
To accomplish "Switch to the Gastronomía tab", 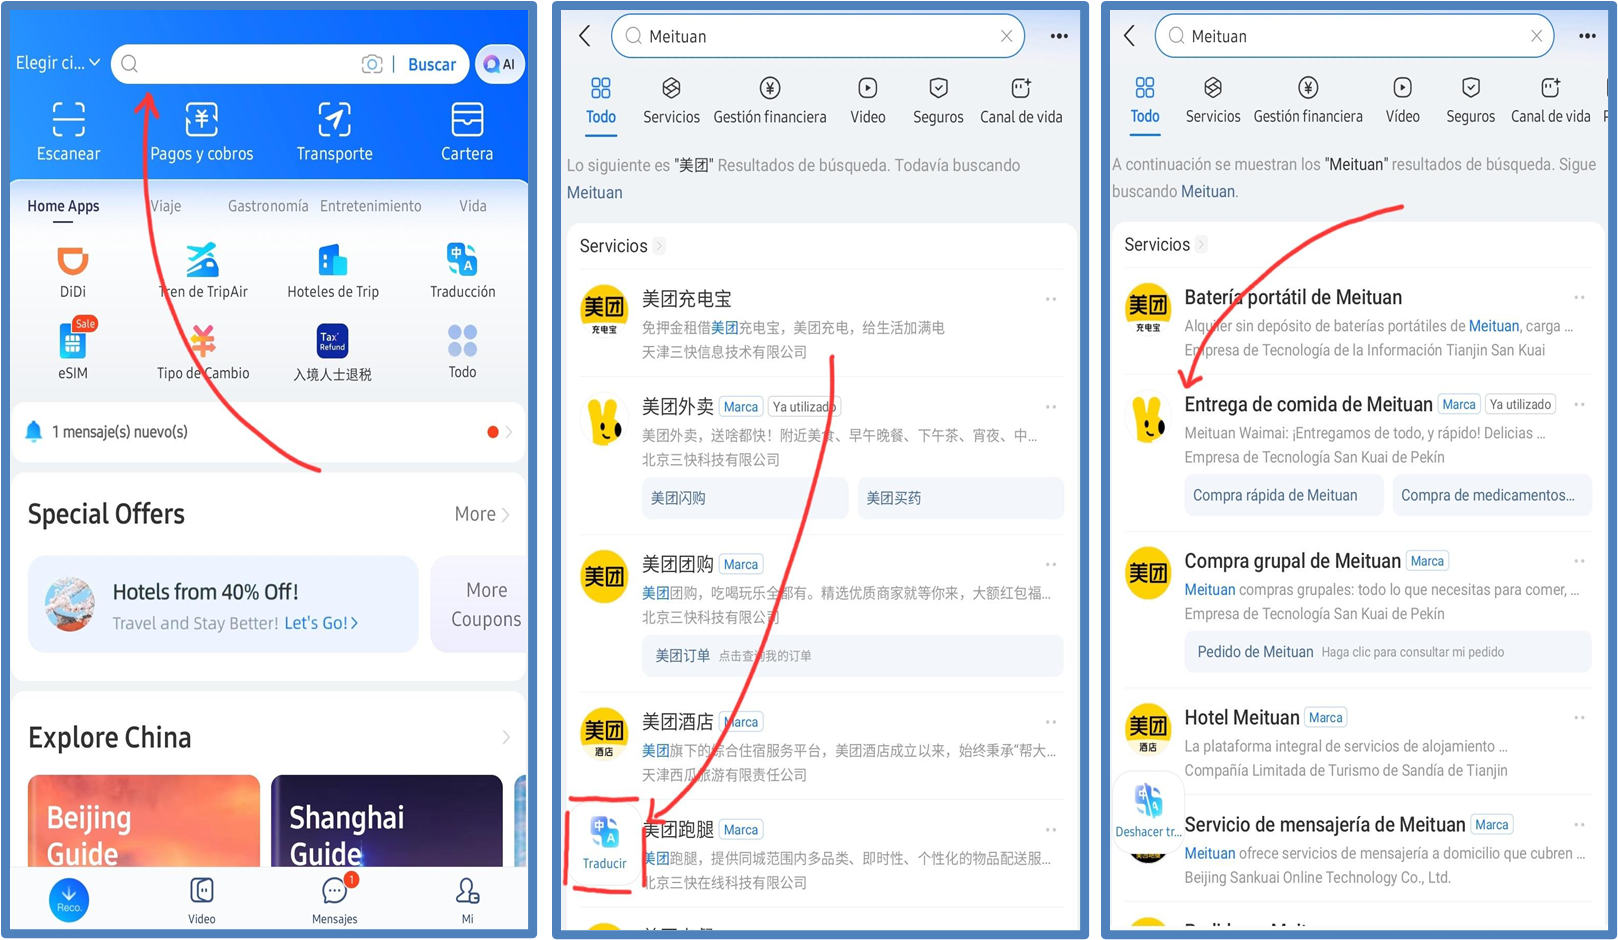I will tap(268, 206).
